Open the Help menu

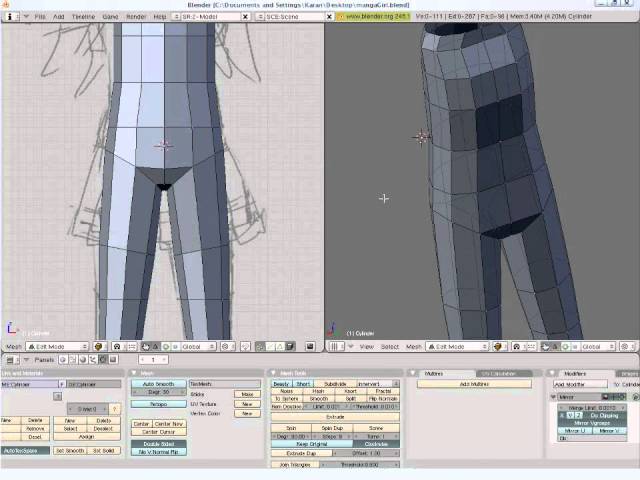pos(160,16)
